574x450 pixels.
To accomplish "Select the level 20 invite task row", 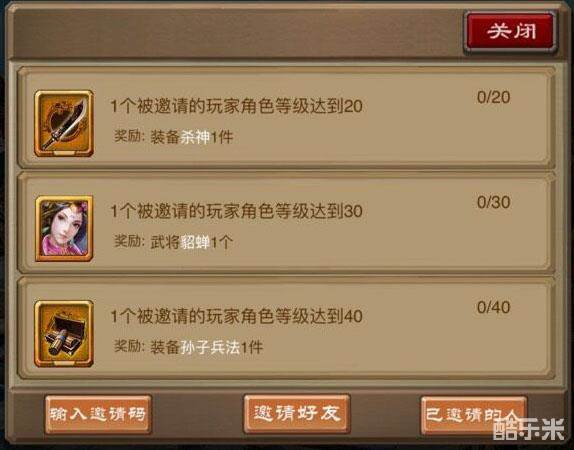I will tap(286, 118).
